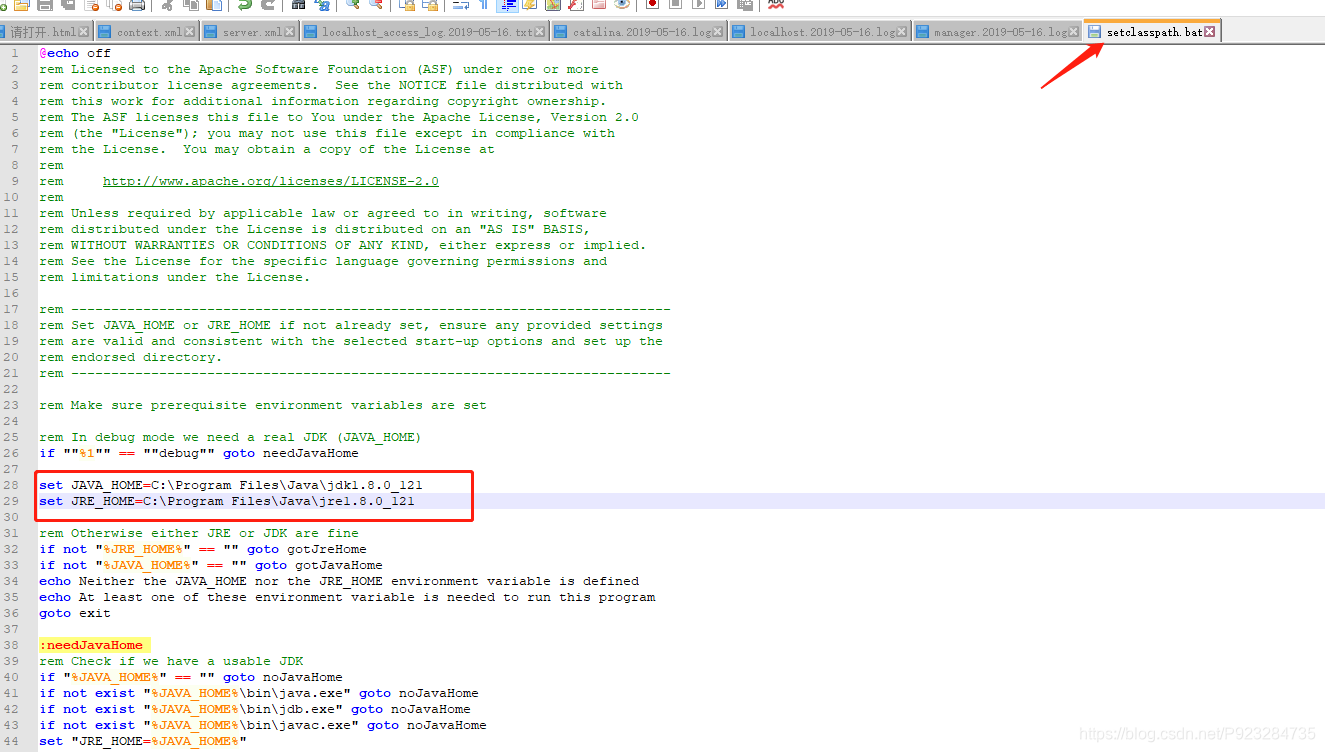Viewport: 1325px width, 752px height.
Task: Open the localhost.2019-05-16.log tab
Action: point(820,32)
